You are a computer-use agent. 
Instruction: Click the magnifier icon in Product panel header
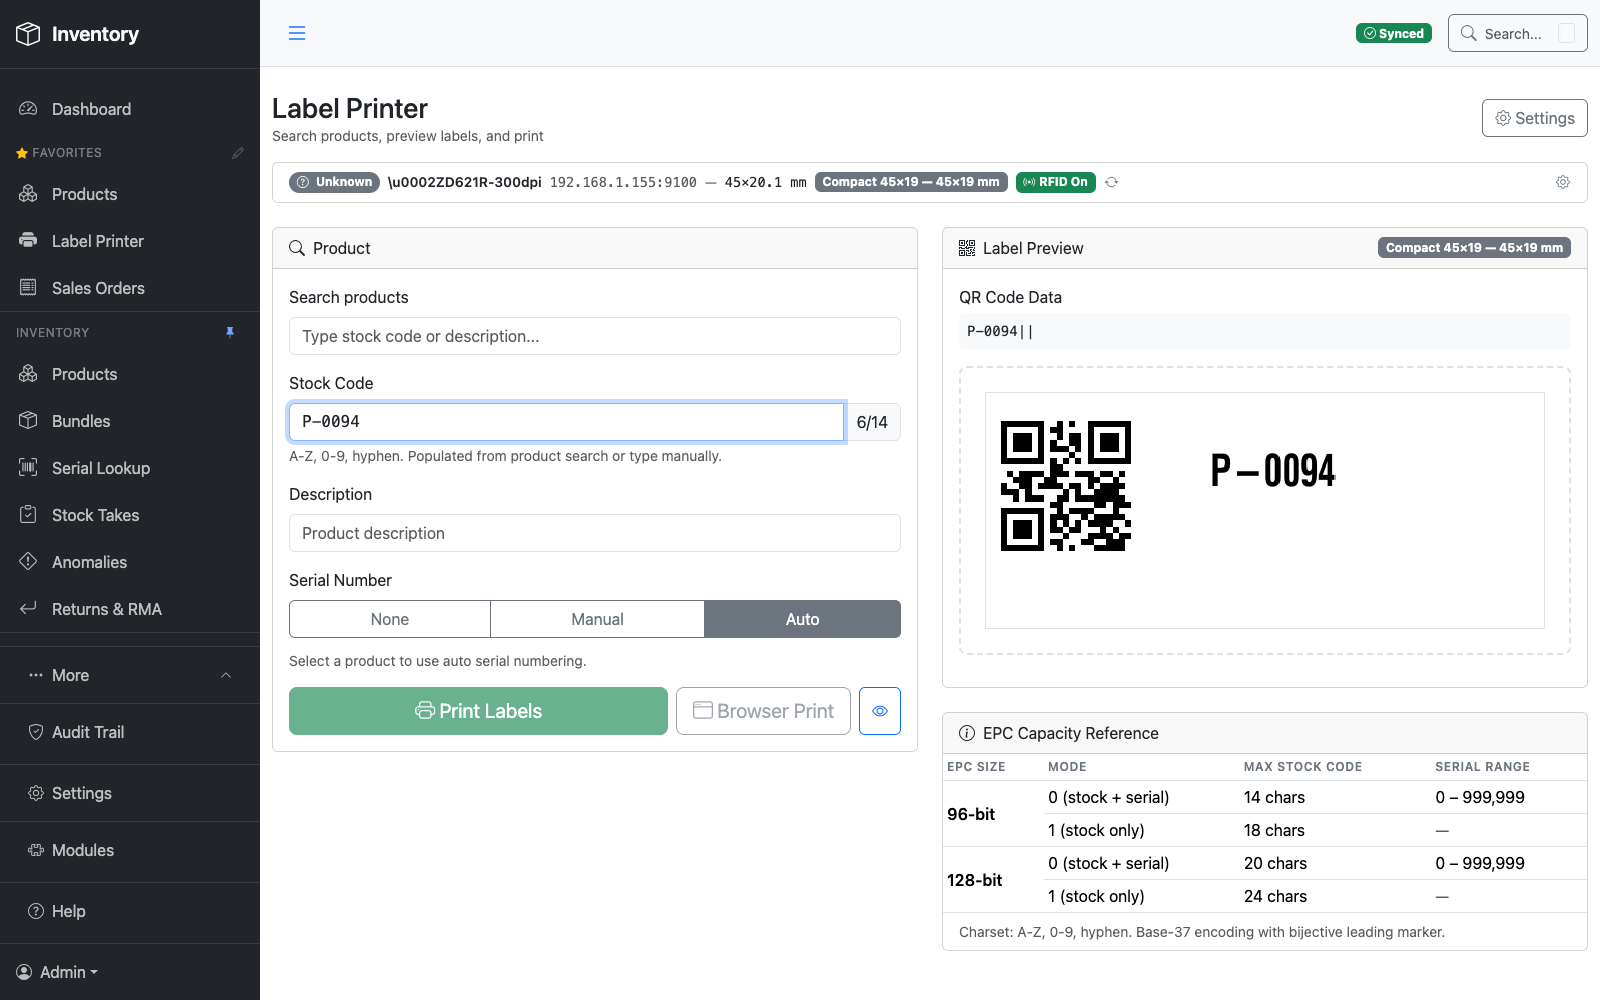click(297, 248)
